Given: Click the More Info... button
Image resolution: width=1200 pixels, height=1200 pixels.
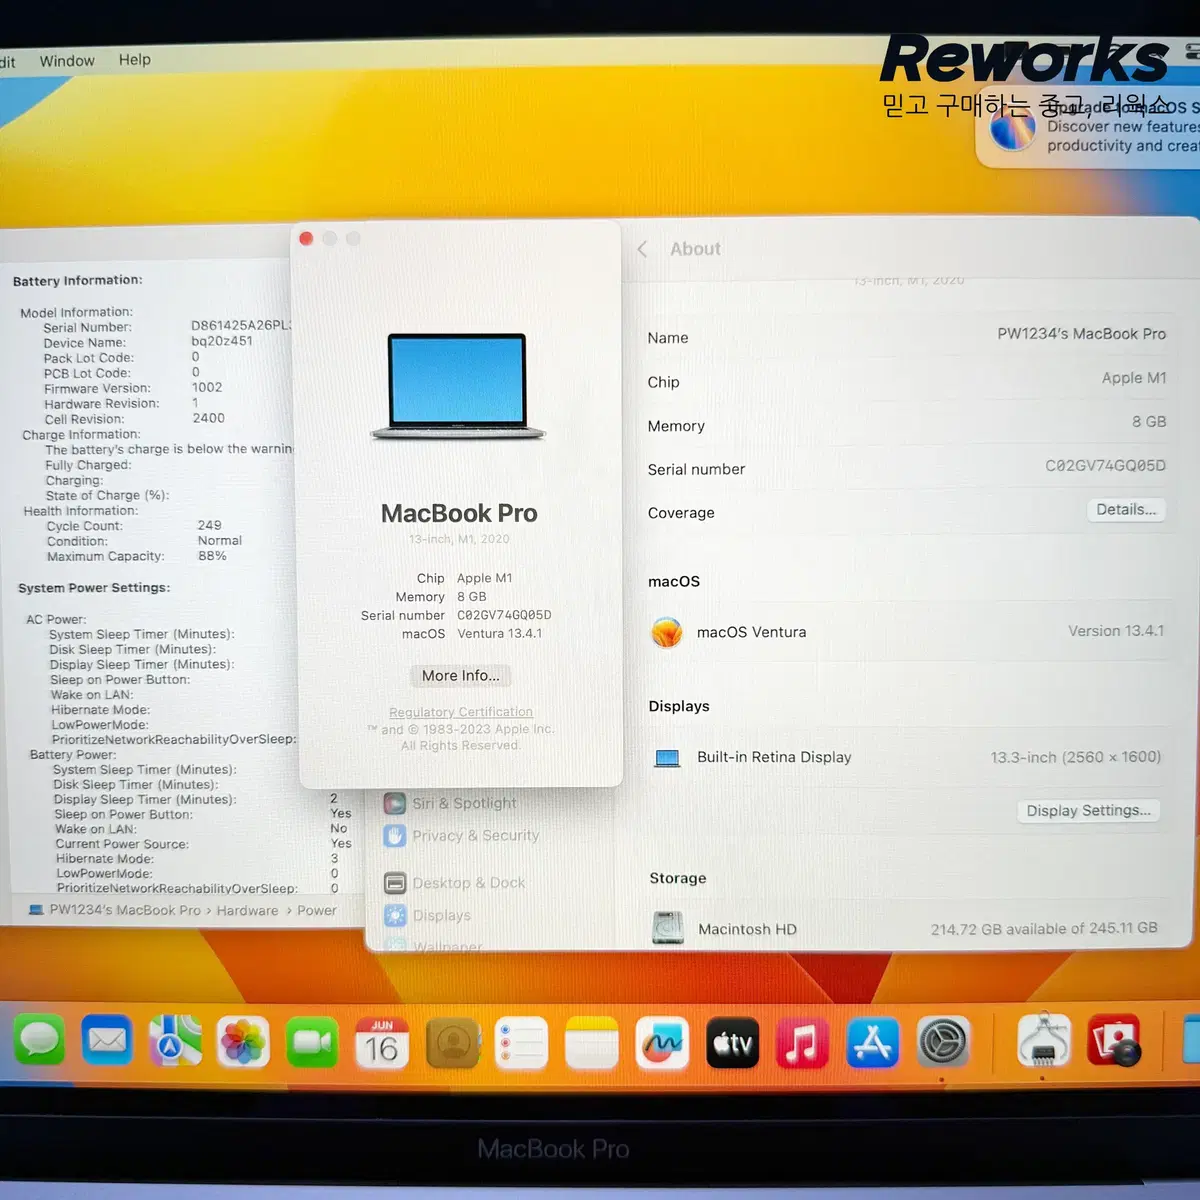Looking at the screenshot, I should [x=460, y=676].
